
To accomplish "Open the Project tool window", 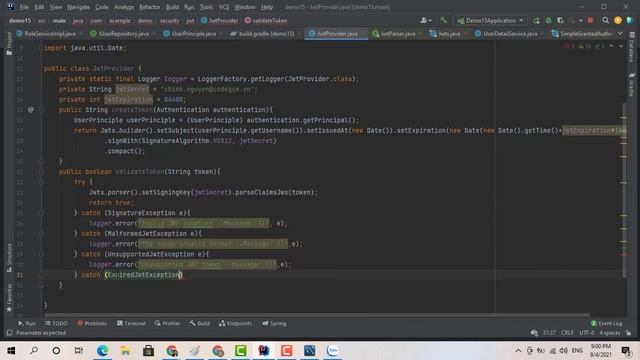I will 9,44.
